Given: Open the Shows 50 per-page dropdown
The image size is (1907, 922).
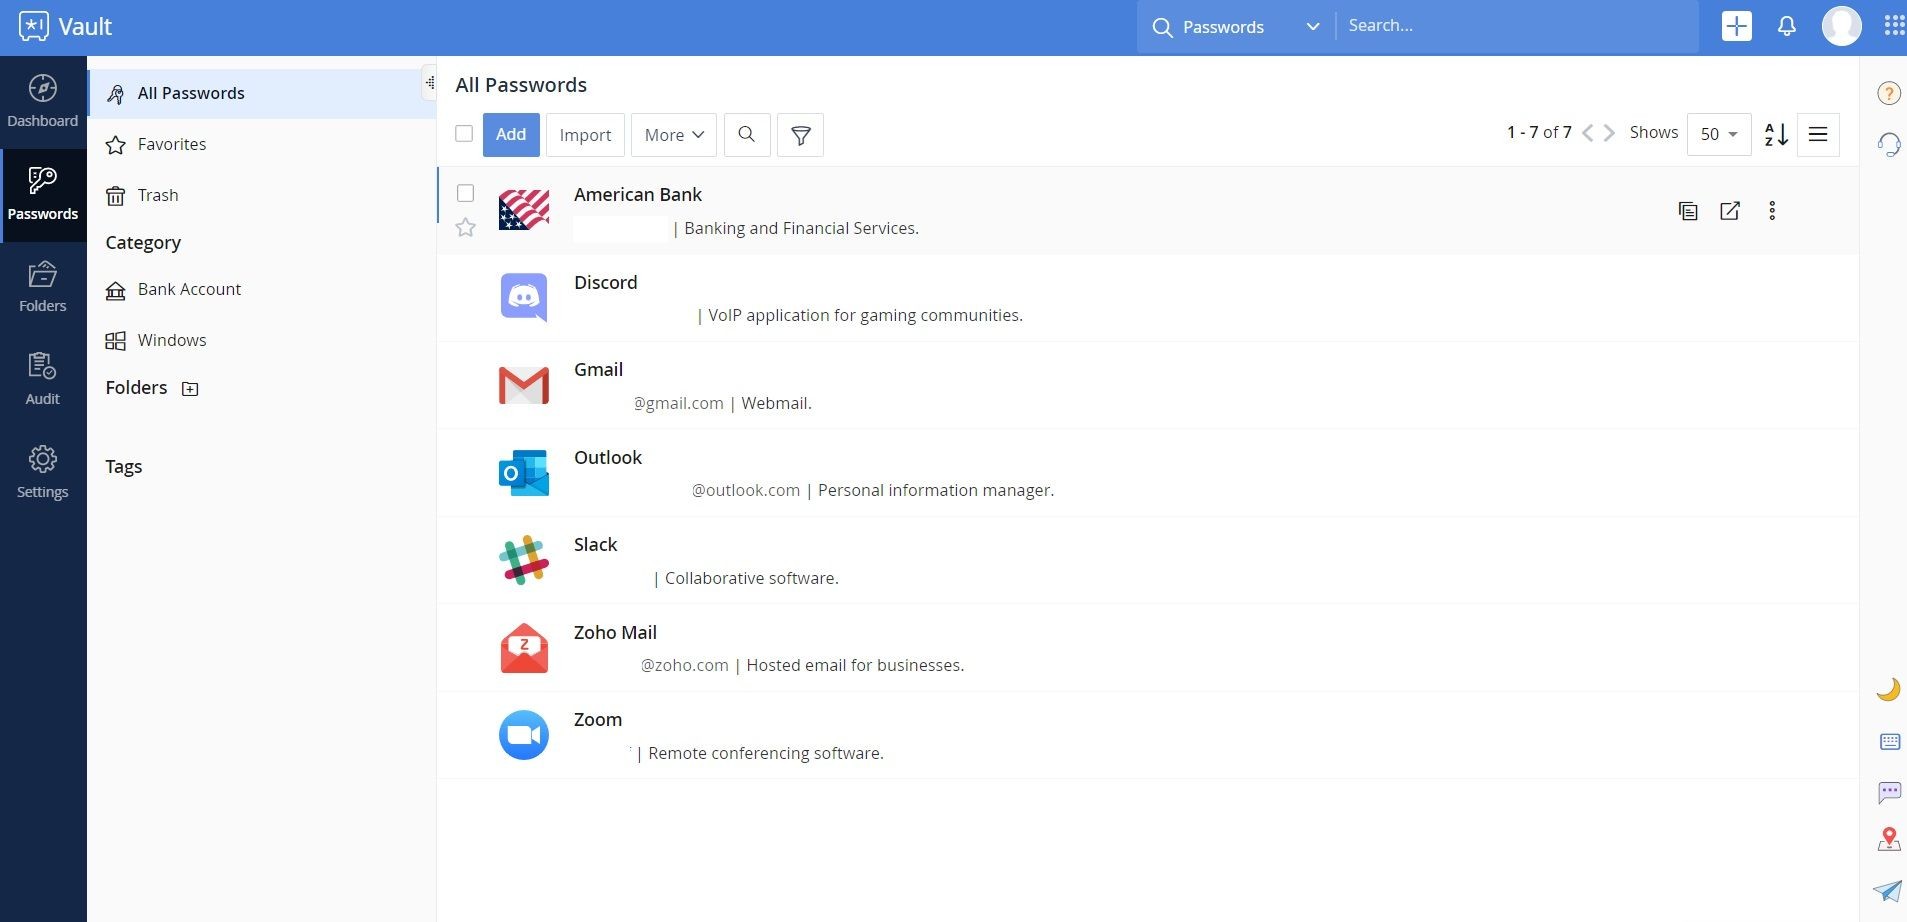Looking at the screenshot, I should [1719, 134].
